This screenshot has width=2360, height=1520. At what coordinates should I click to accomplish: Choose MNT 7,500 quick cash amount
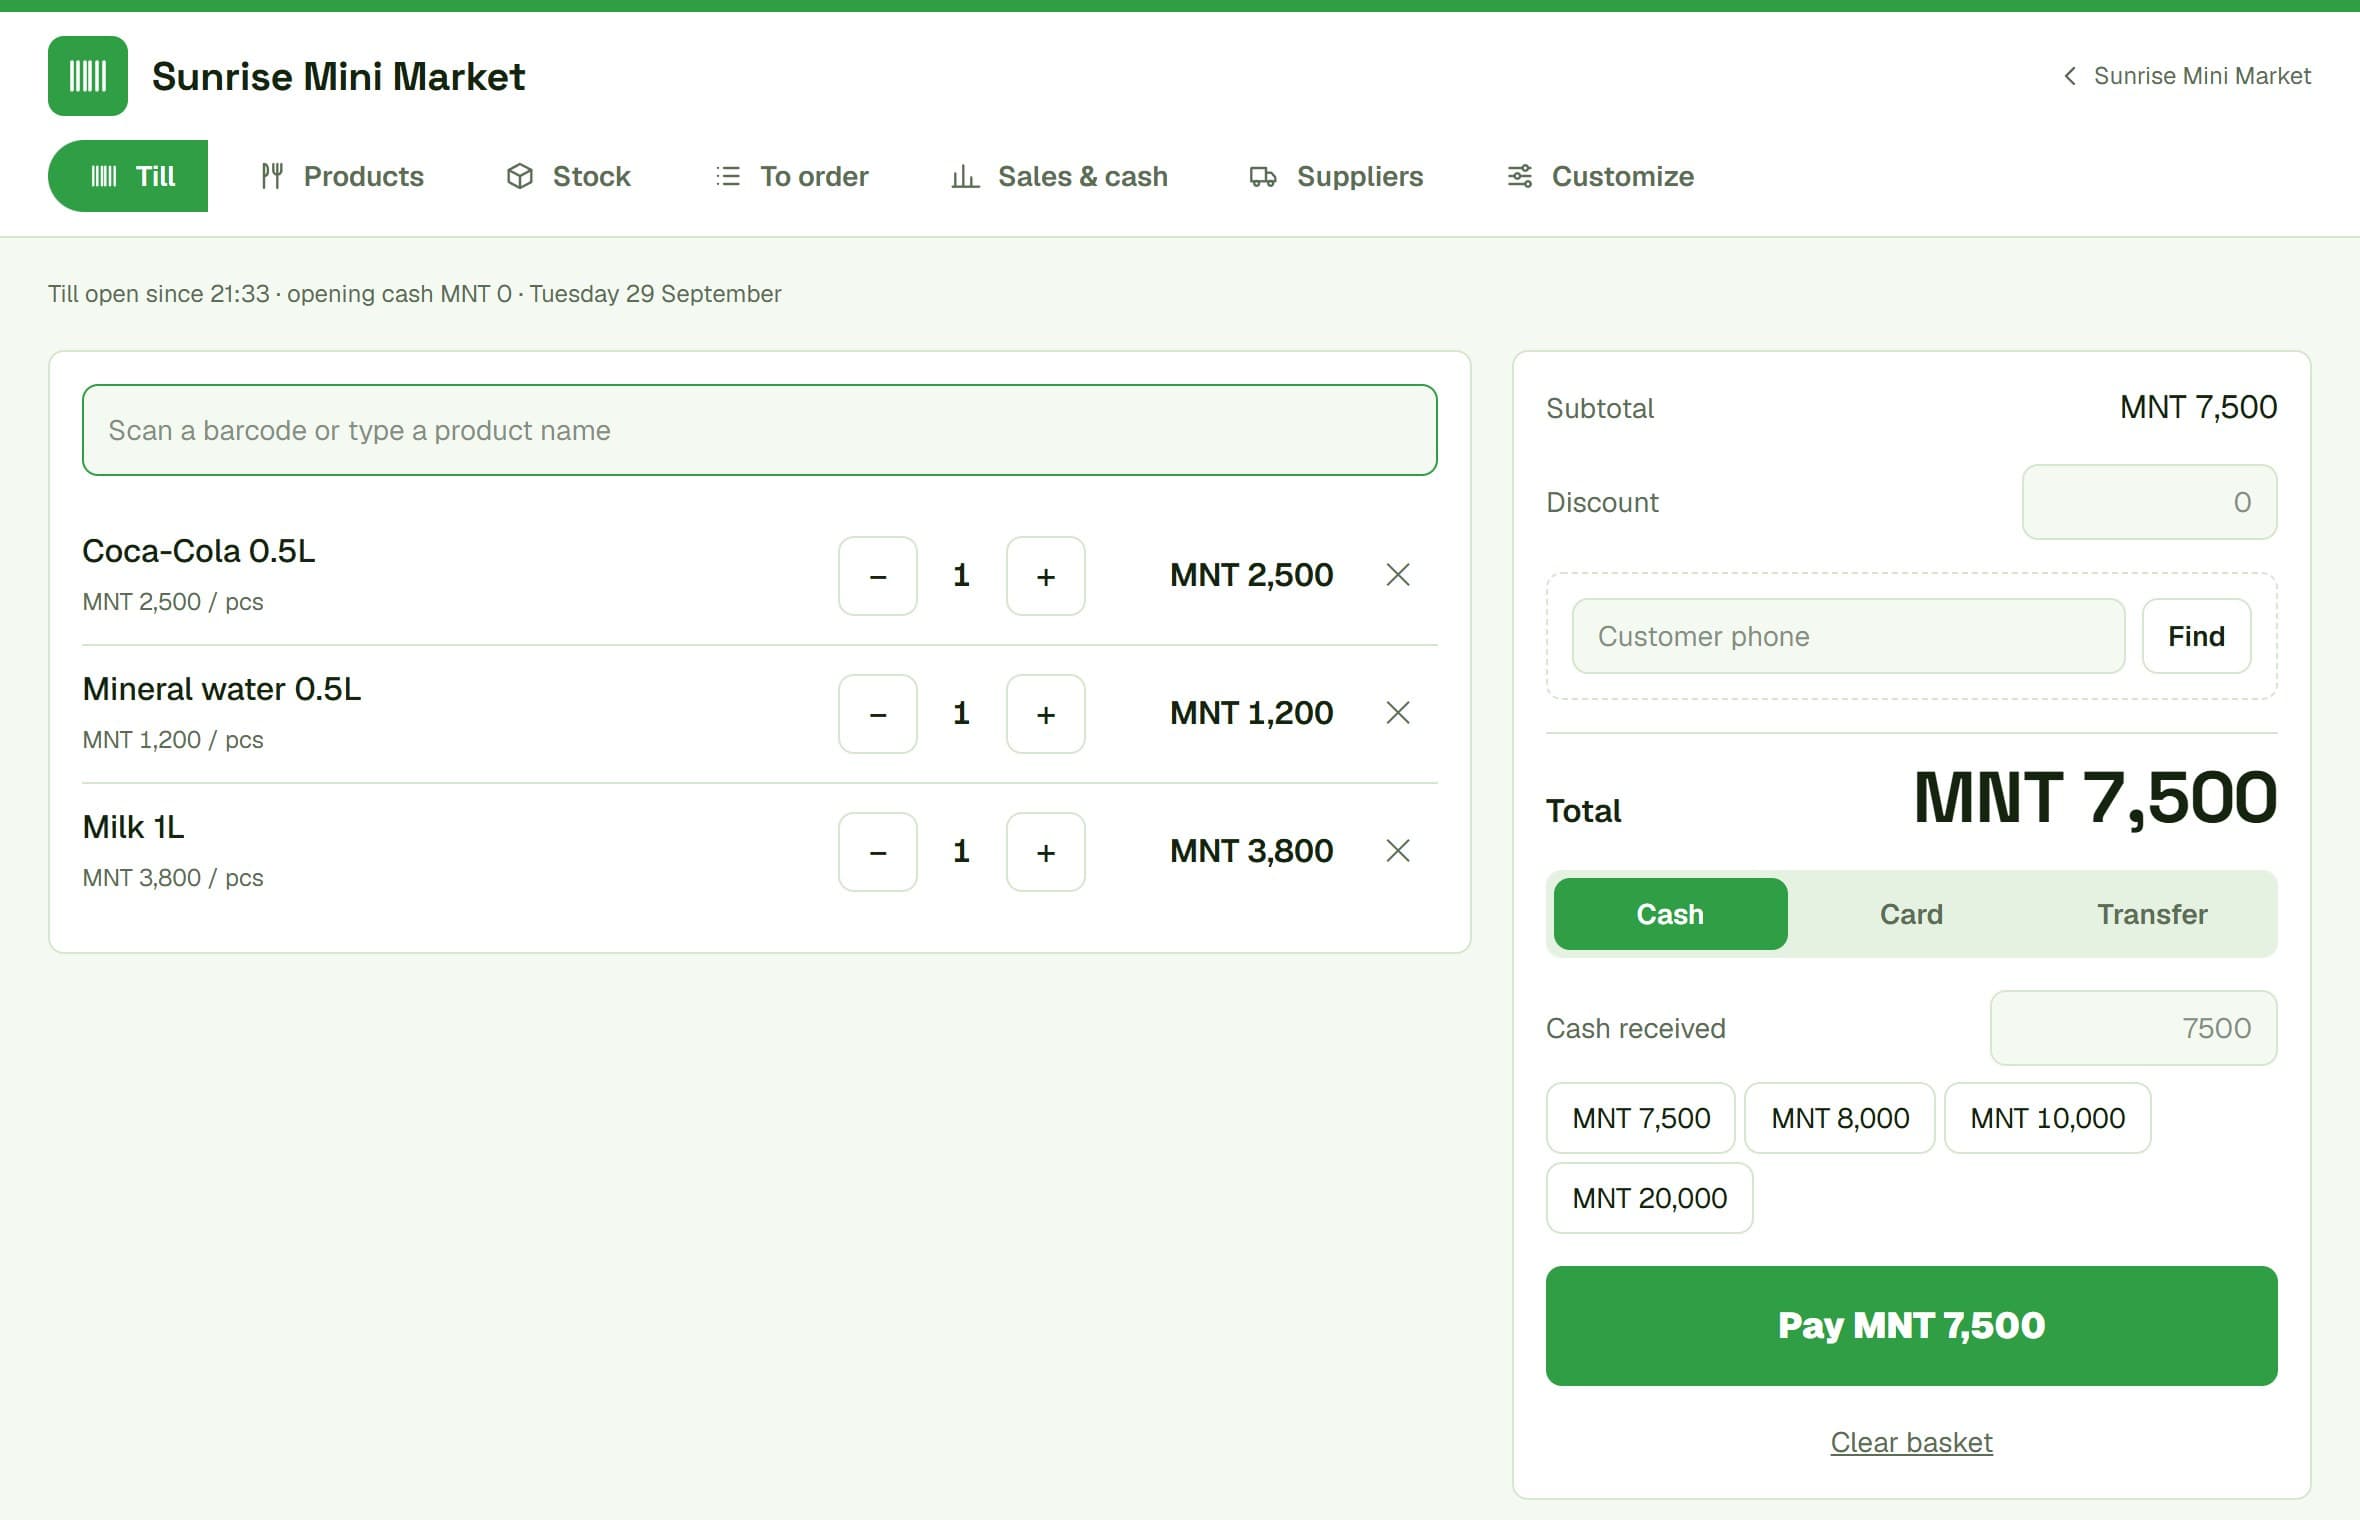click(x=1641, y=1118)
